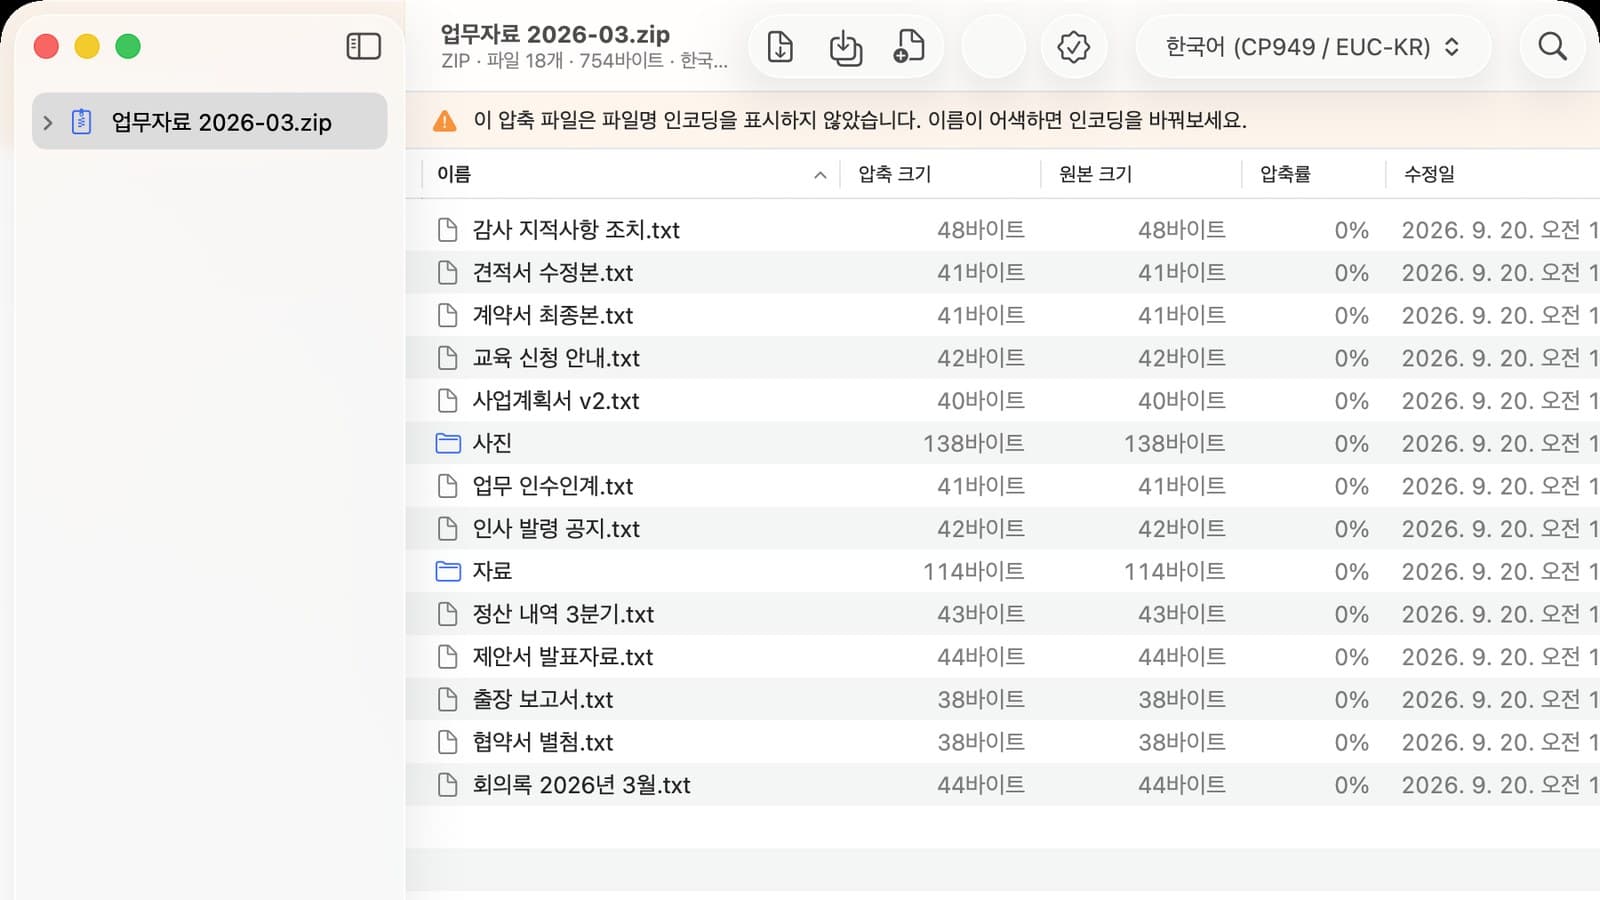Select the folder name 자료
The height and width of the screenshot is (900, 1600).
[x=492, y=571]
